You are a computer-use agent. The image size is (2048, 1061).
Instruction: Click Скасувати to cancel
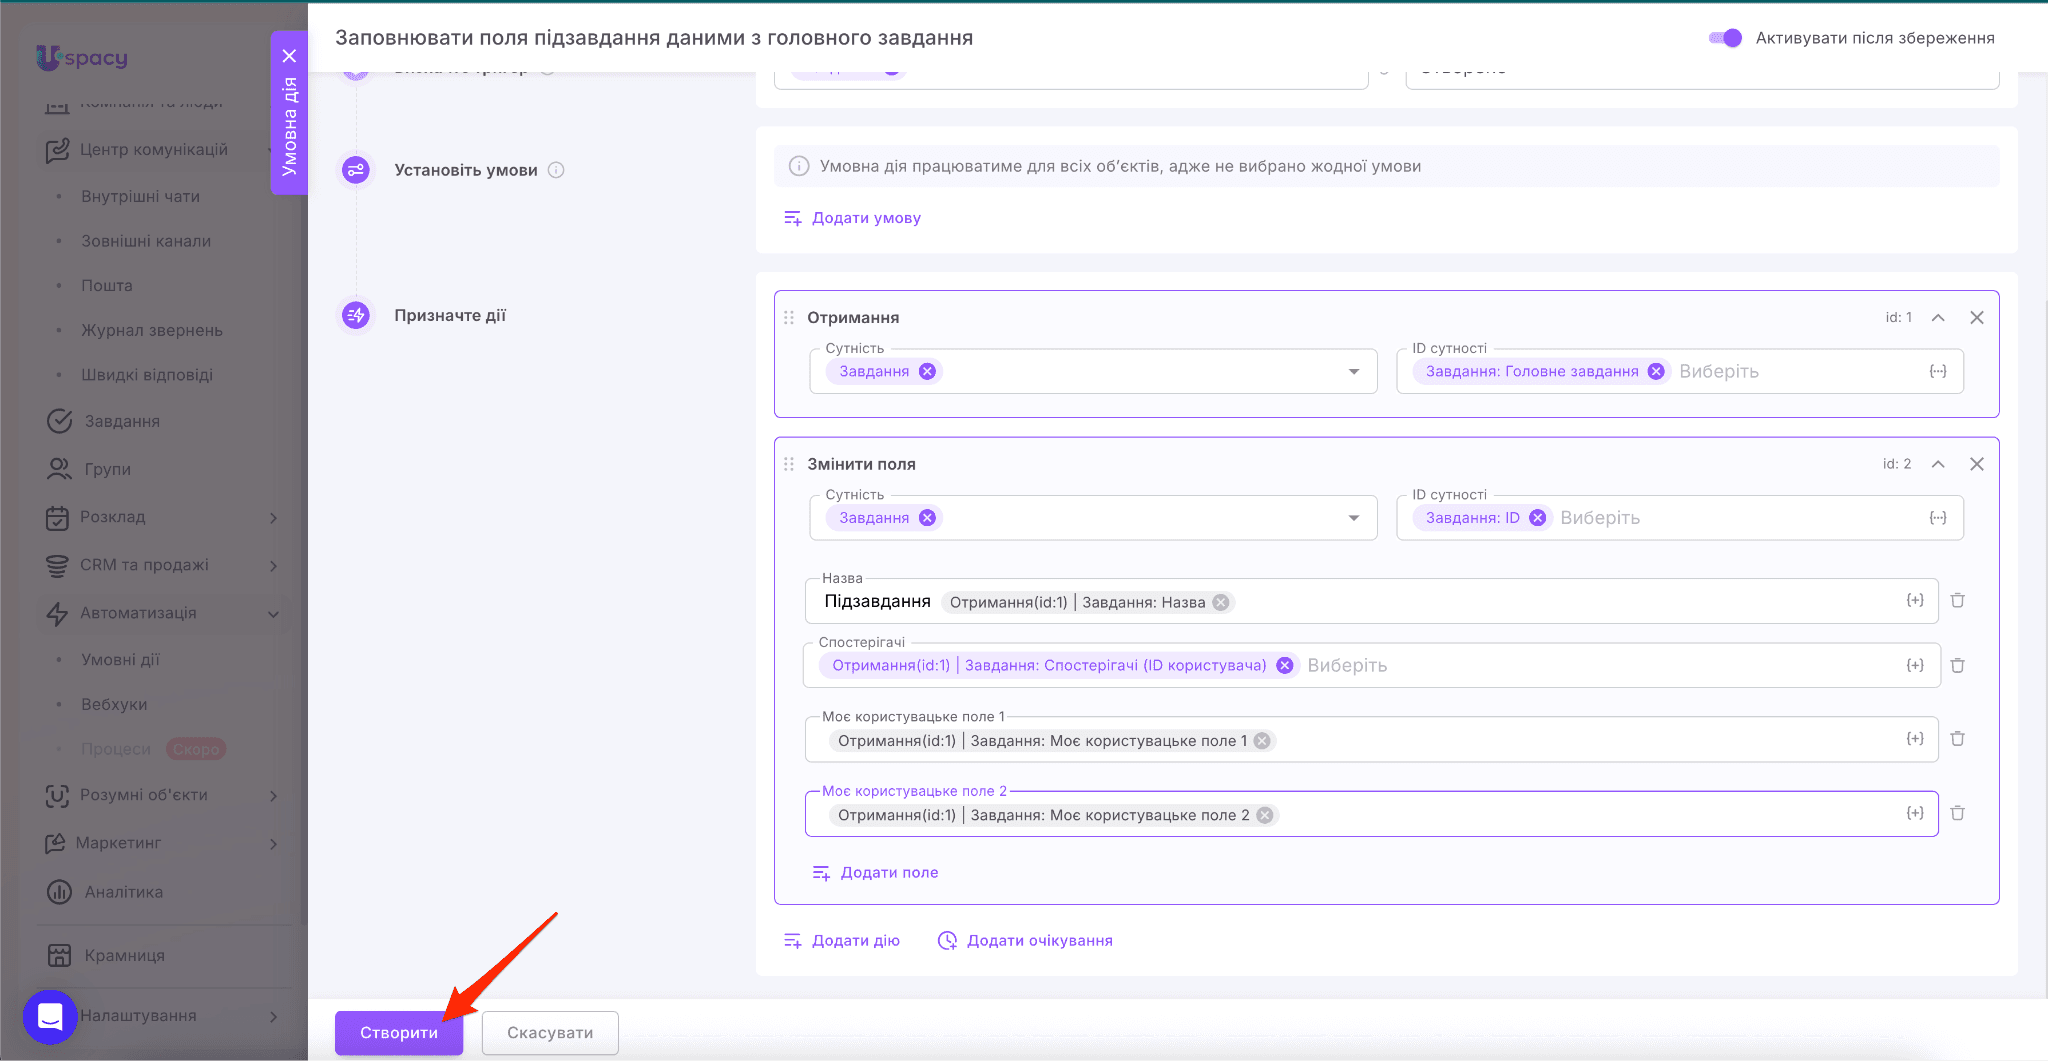click(x=550, y=1033)
